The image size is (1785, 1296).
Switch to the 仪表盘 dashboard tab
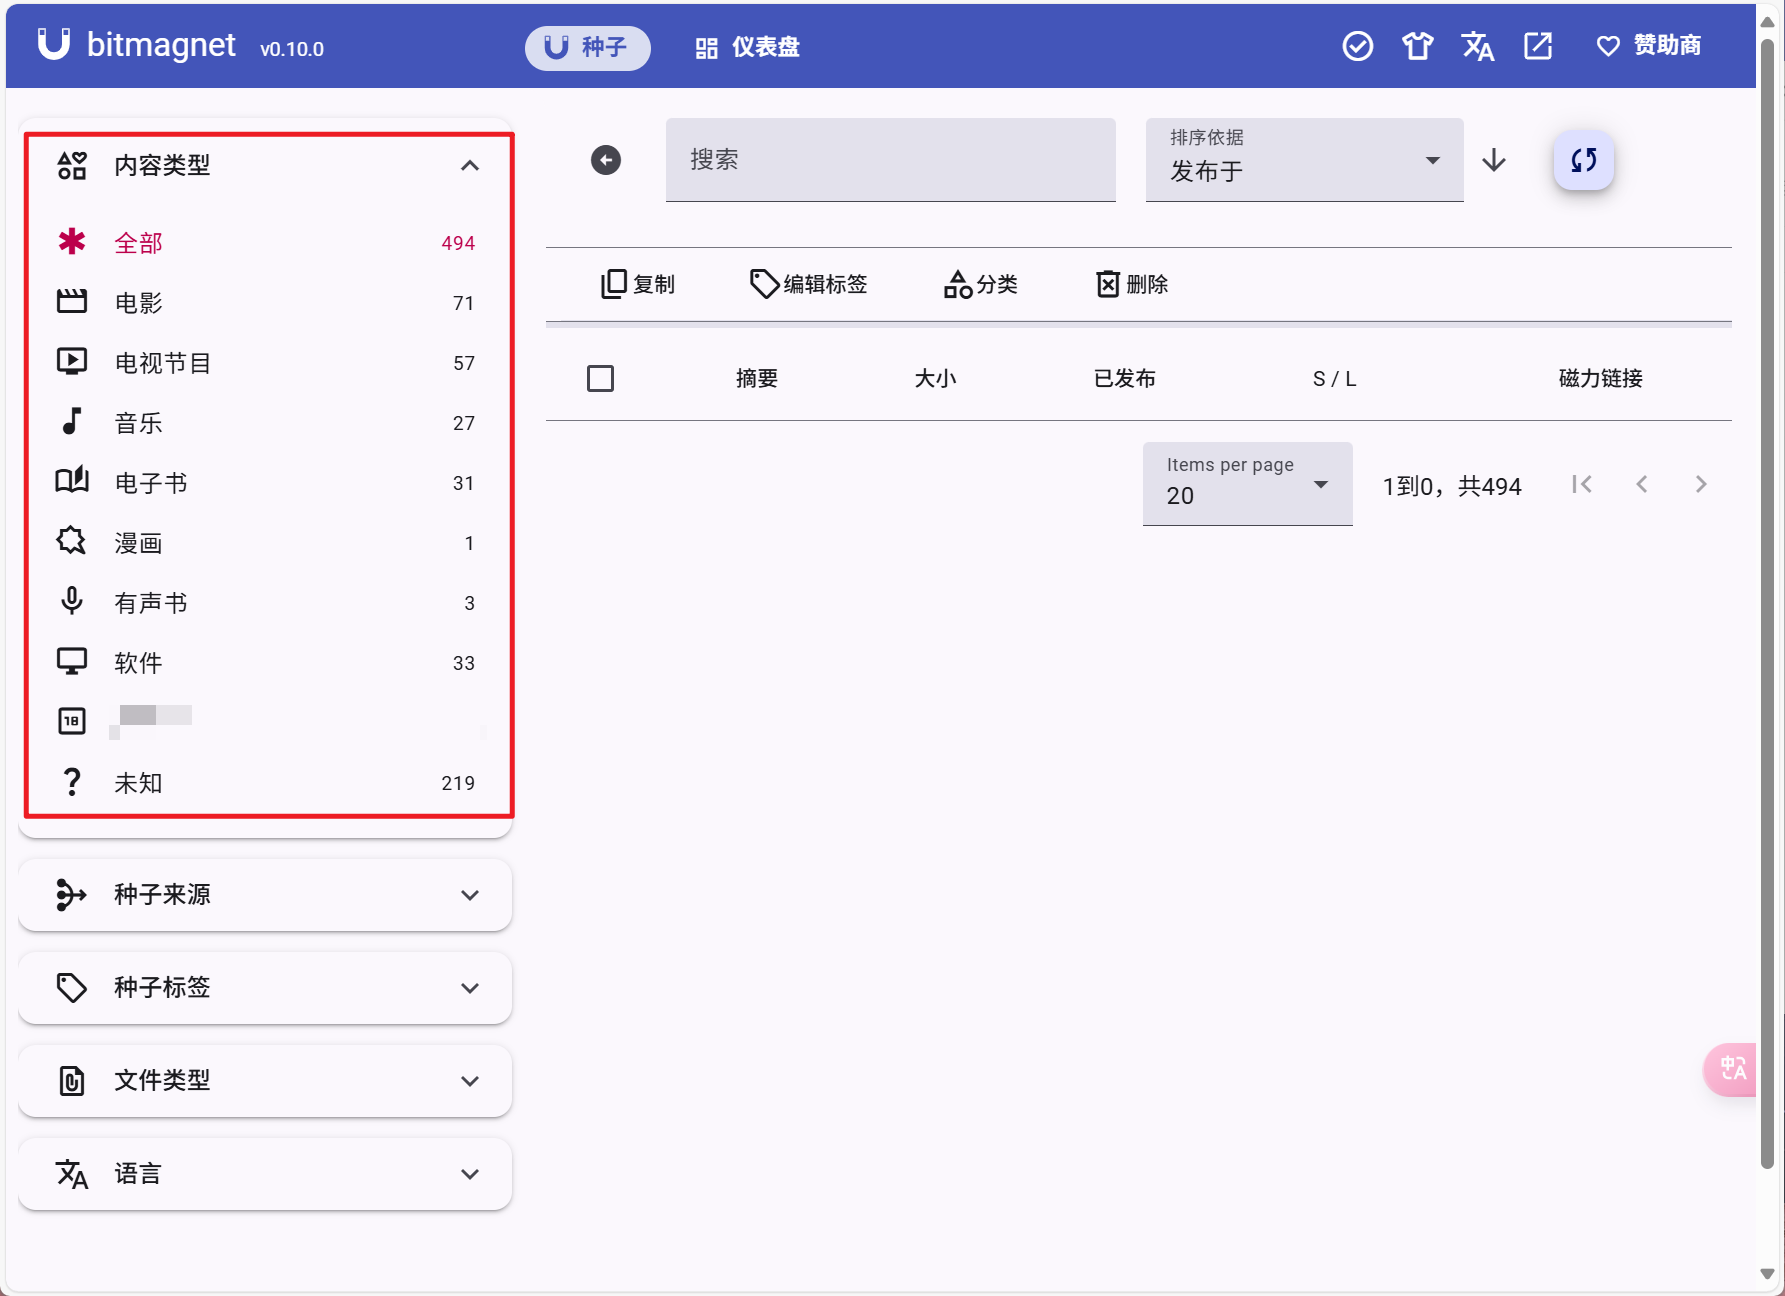[x=745, y=46]
